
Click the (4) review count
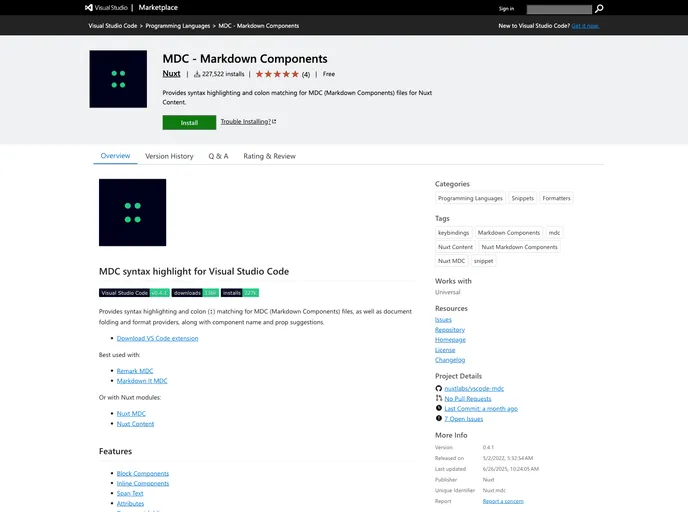point(306,74)
